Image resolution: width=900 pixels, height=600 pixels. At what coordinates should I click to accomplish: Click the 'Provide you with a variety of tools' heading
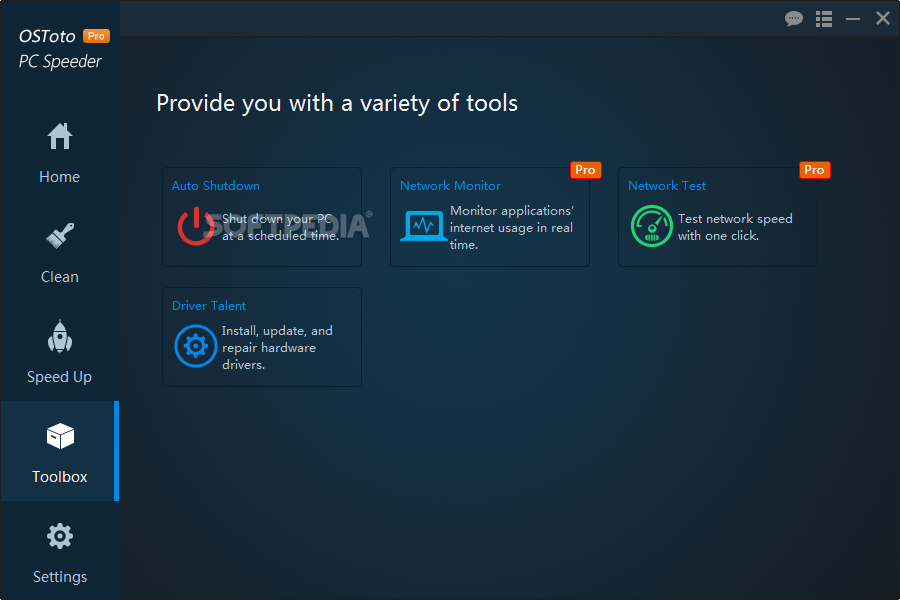337,104
